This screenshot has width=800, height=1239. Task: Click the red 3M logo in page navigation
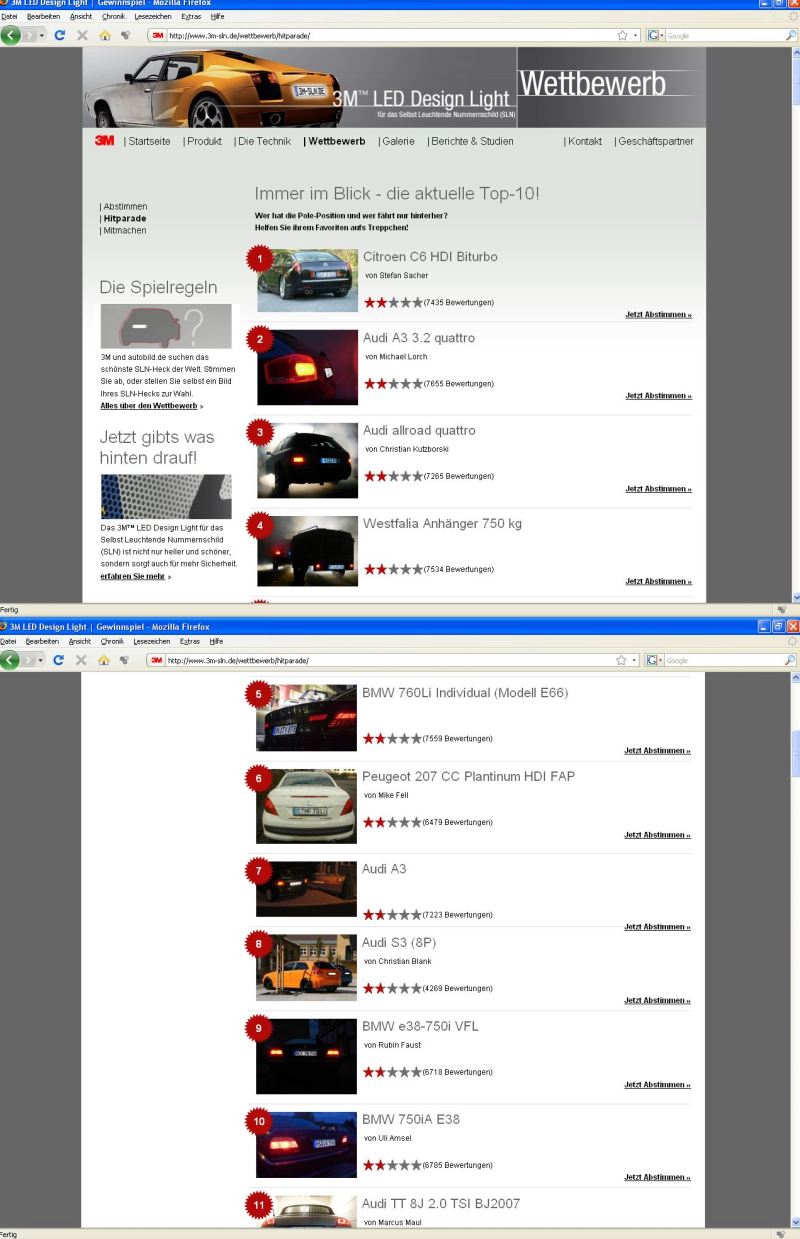point(103,141)
